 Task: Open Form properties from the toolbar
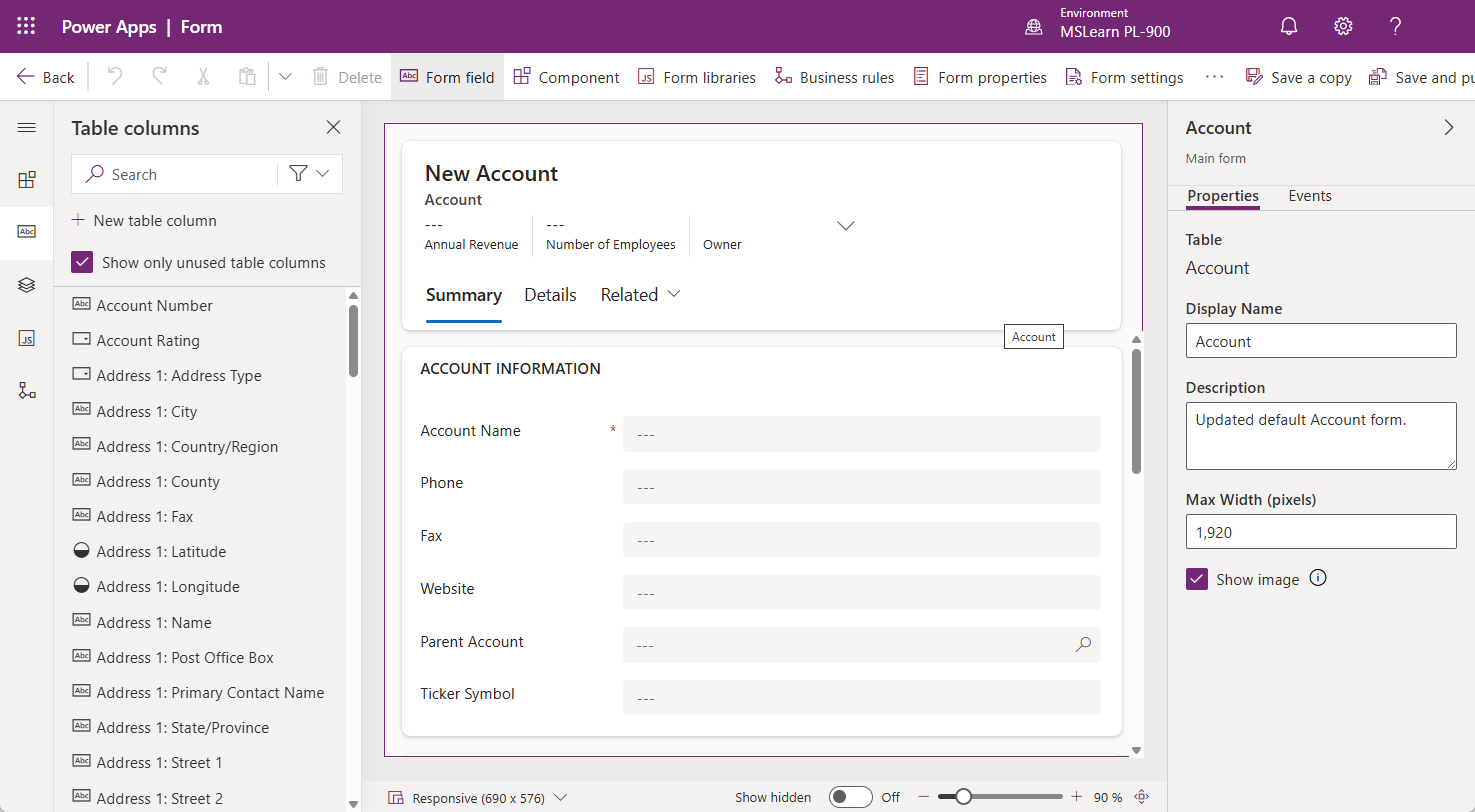(x=980, y=77)
